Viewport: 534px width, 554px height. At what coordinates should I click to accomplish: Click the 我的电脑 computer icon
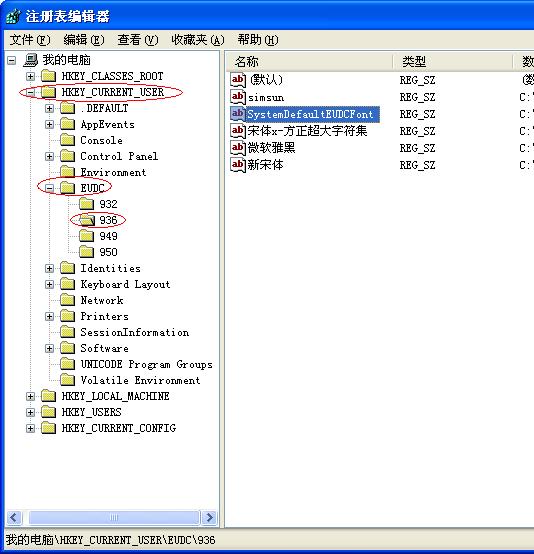point(31,60)
